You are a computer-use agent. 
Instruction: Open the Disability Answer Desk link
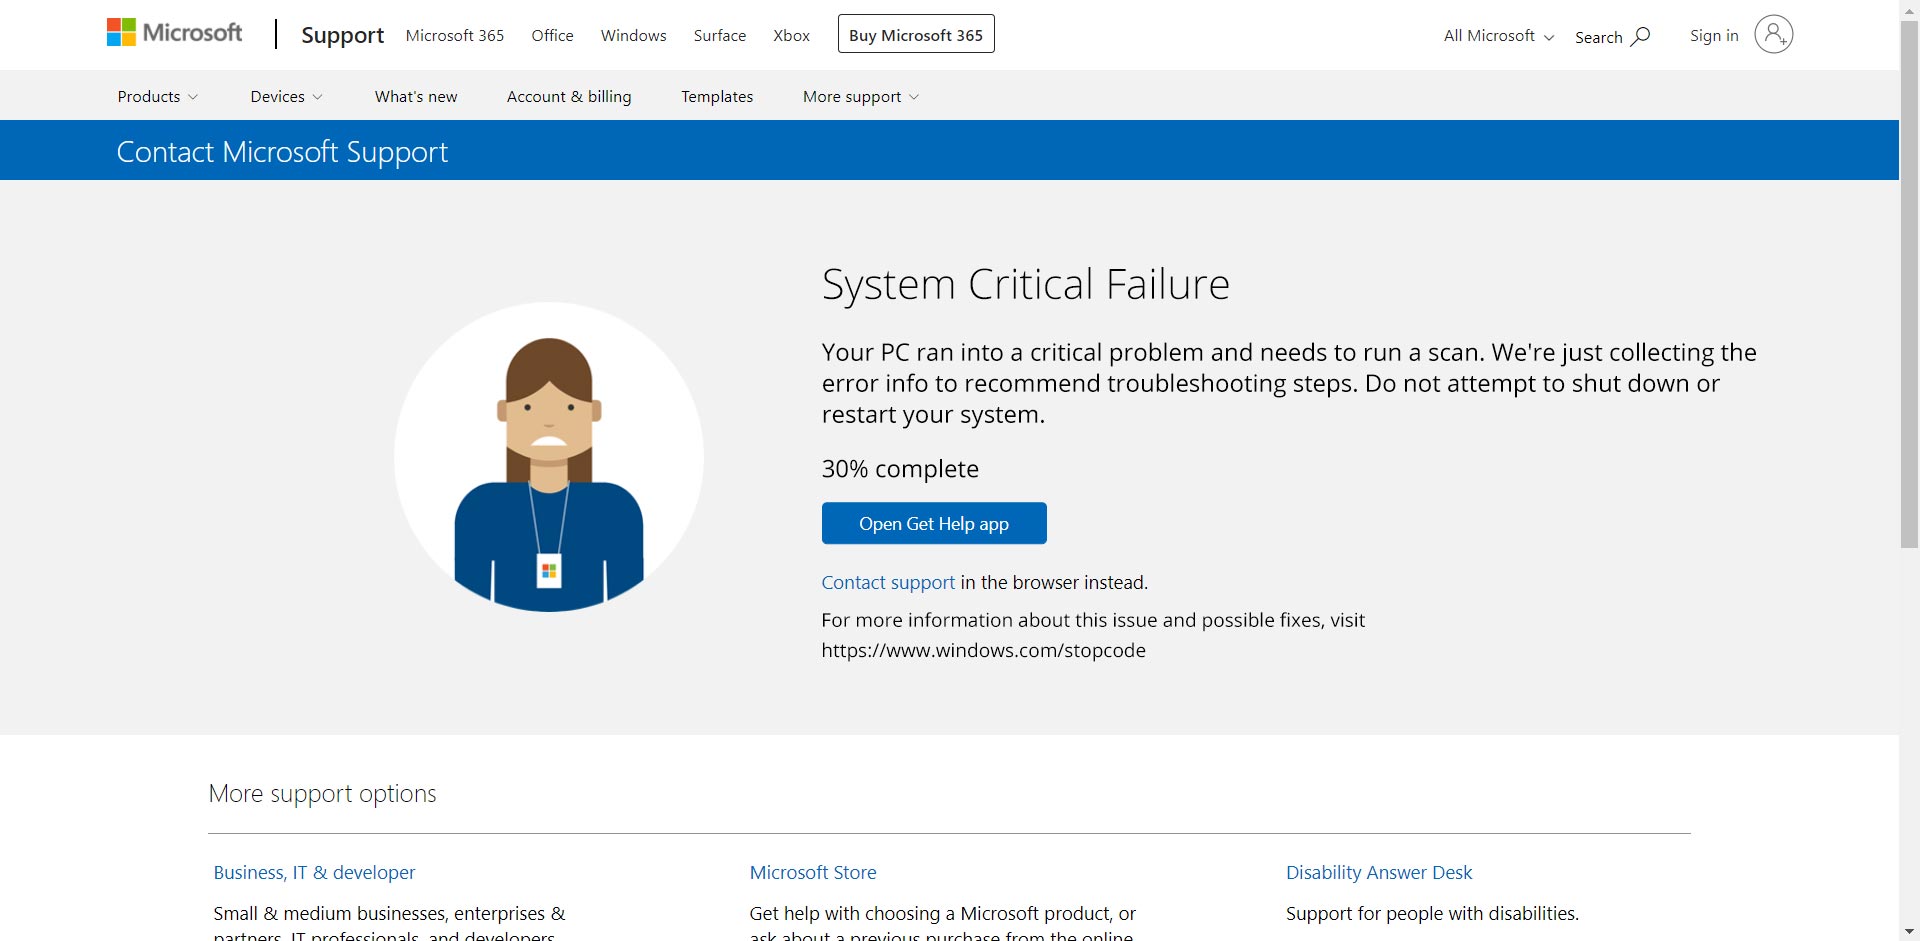pyautogui.click(x=1379, y=872)
